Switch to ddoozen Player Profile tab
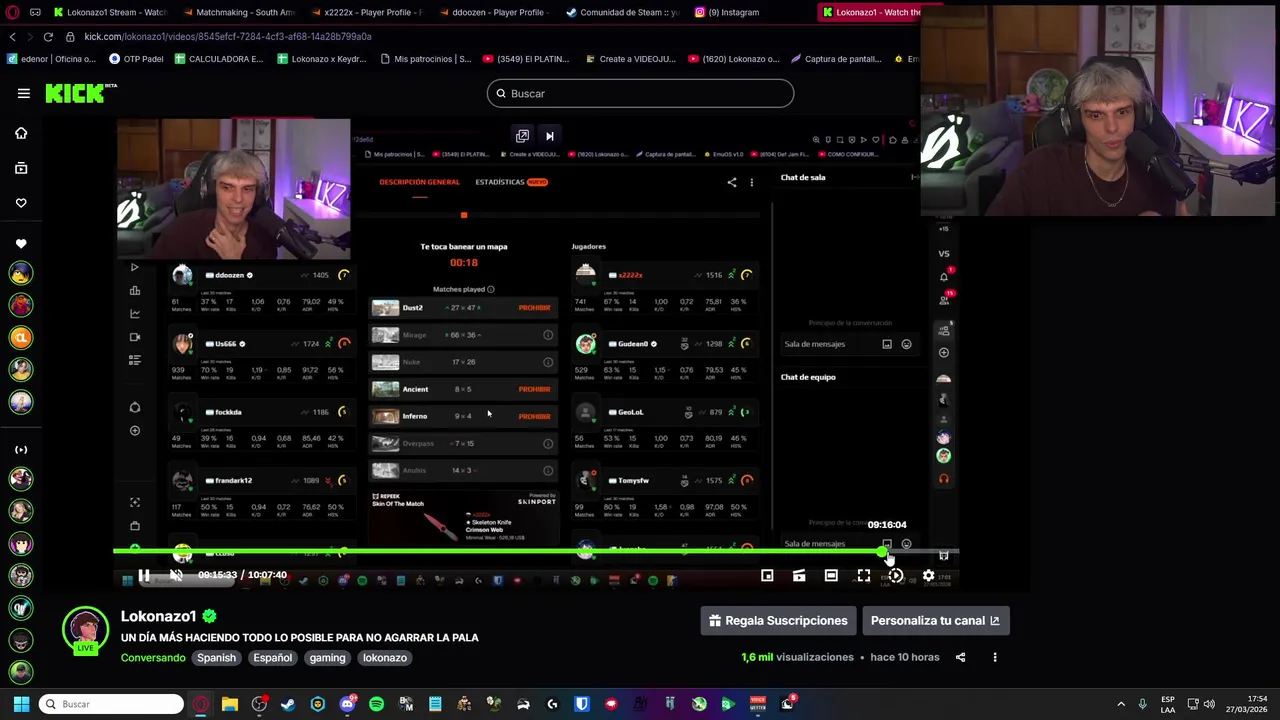1280x720 pixels. [x=495, y=12]
